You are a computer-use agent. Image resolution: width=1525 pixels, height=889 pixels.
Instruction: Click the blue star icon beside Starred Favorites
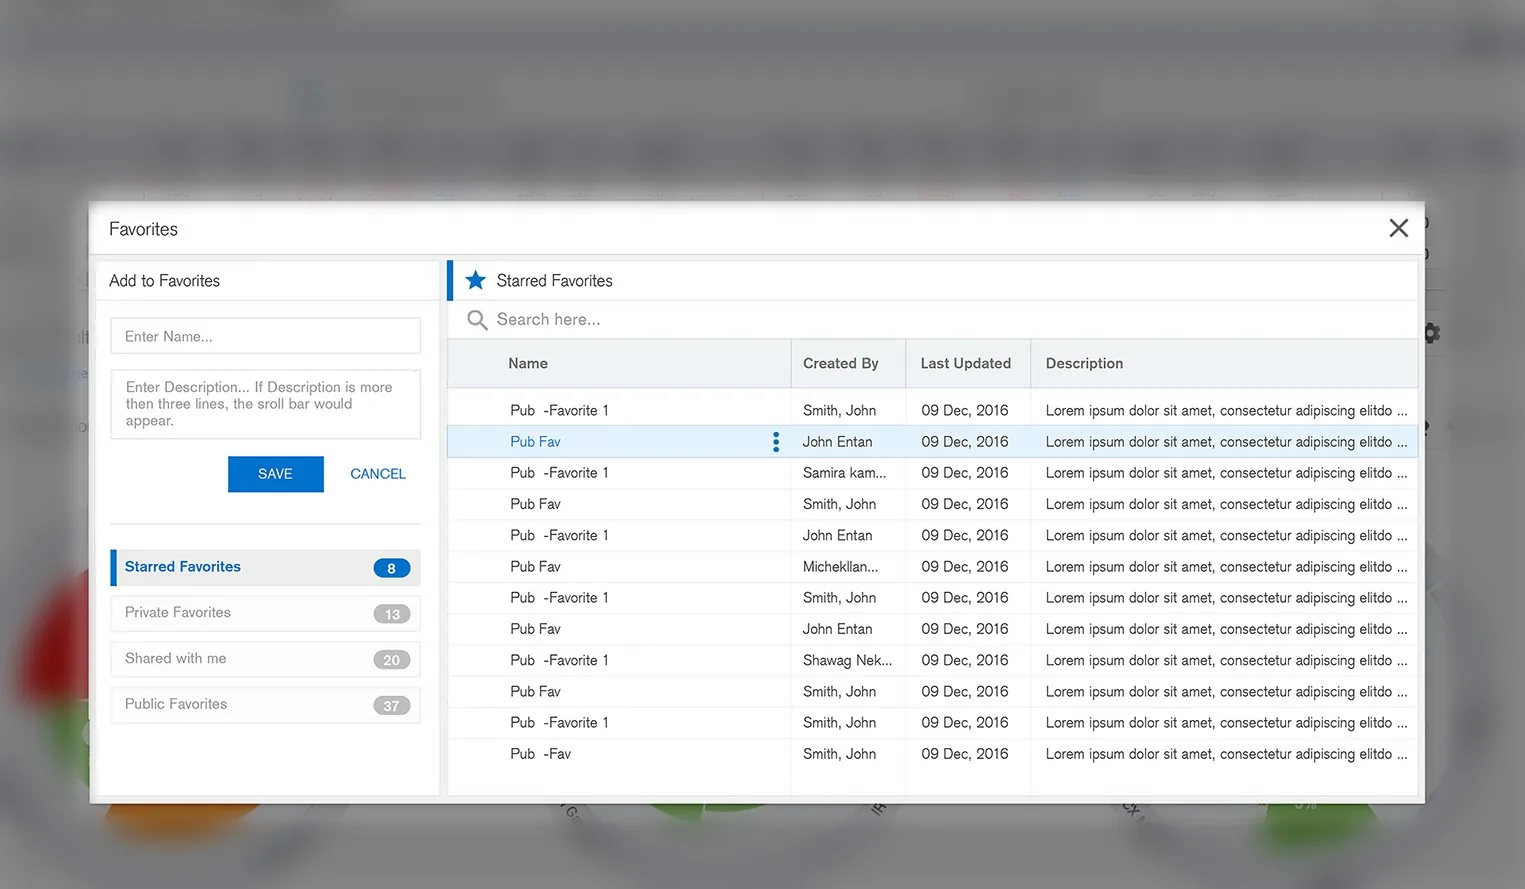point(476,280)
